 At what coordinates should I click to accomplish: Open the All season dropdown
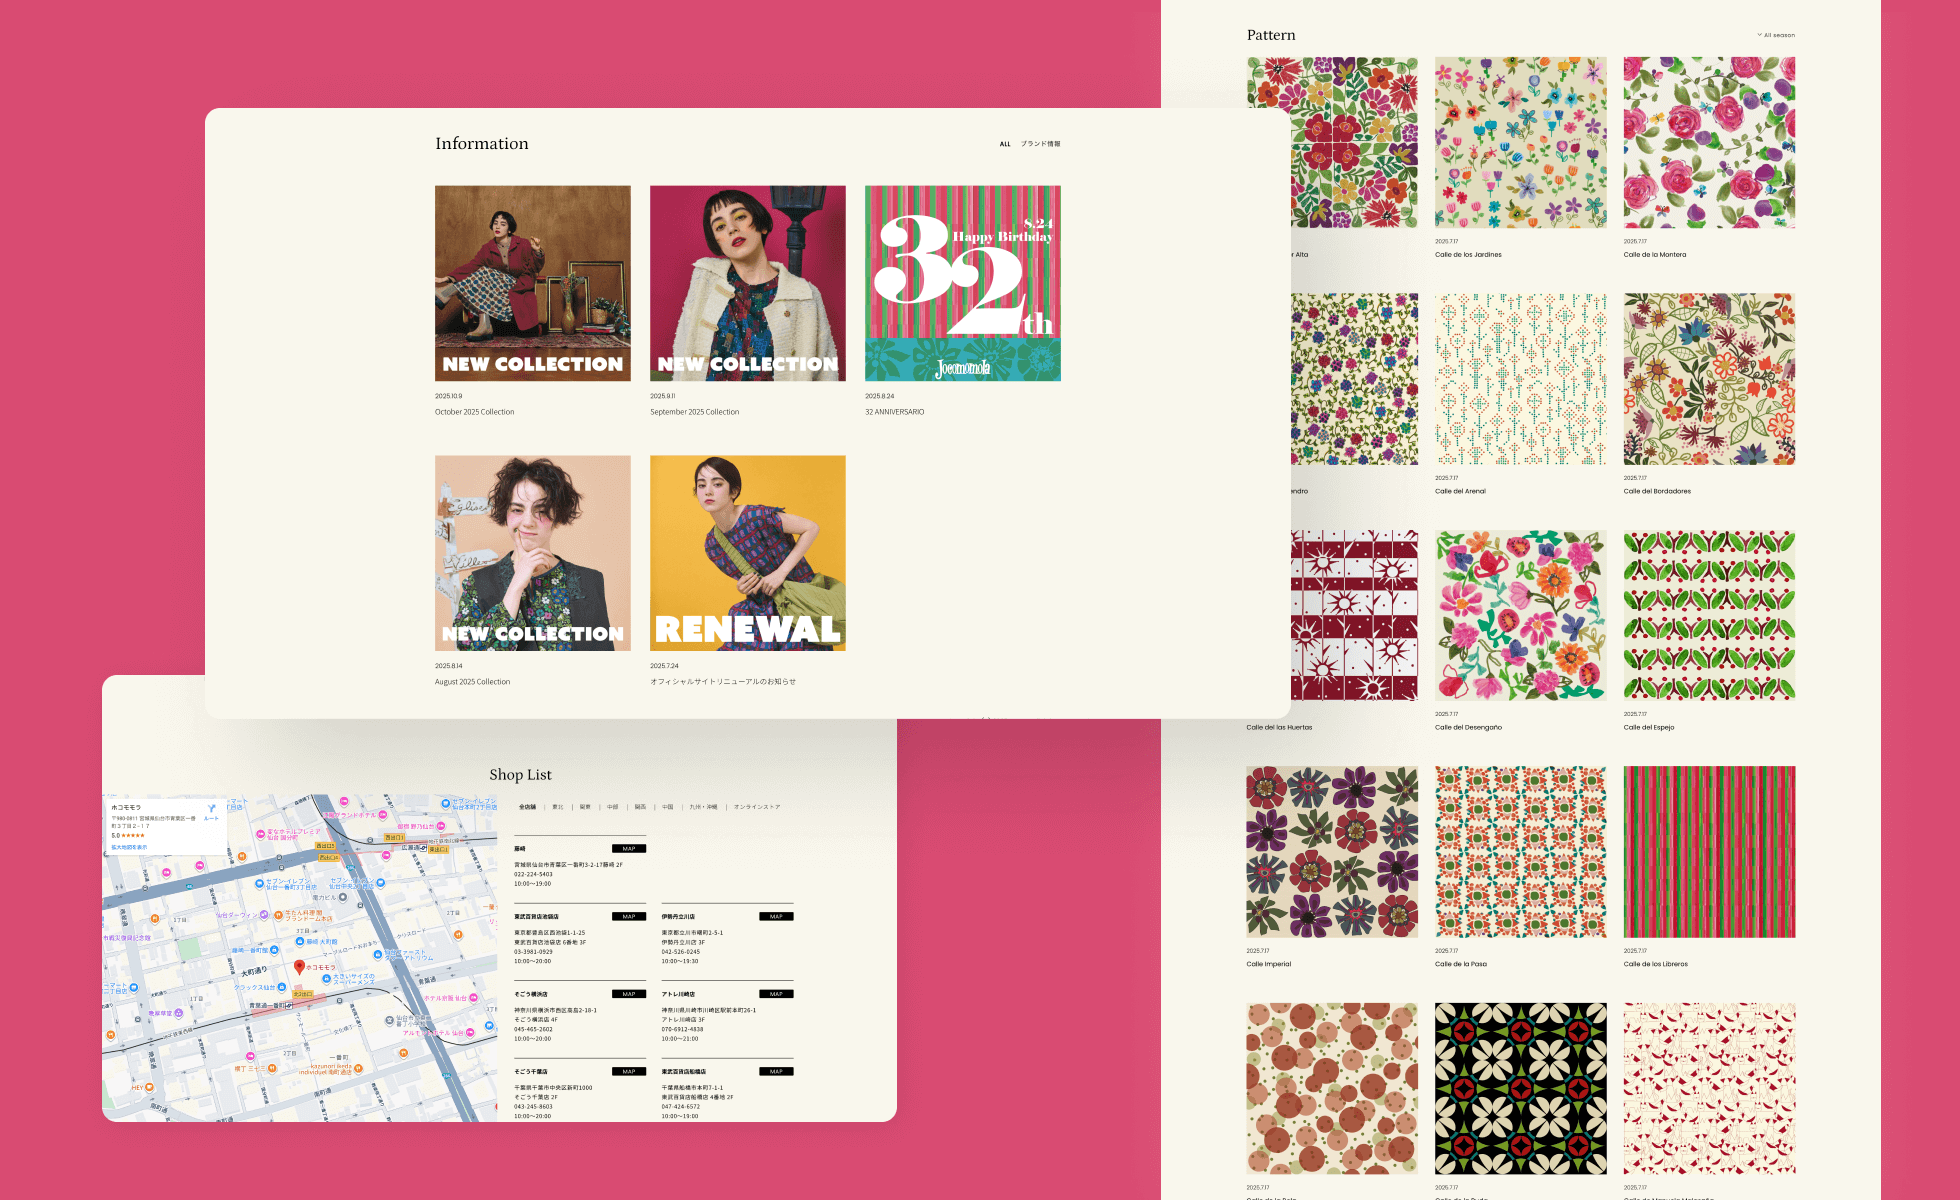(1776, 35)
